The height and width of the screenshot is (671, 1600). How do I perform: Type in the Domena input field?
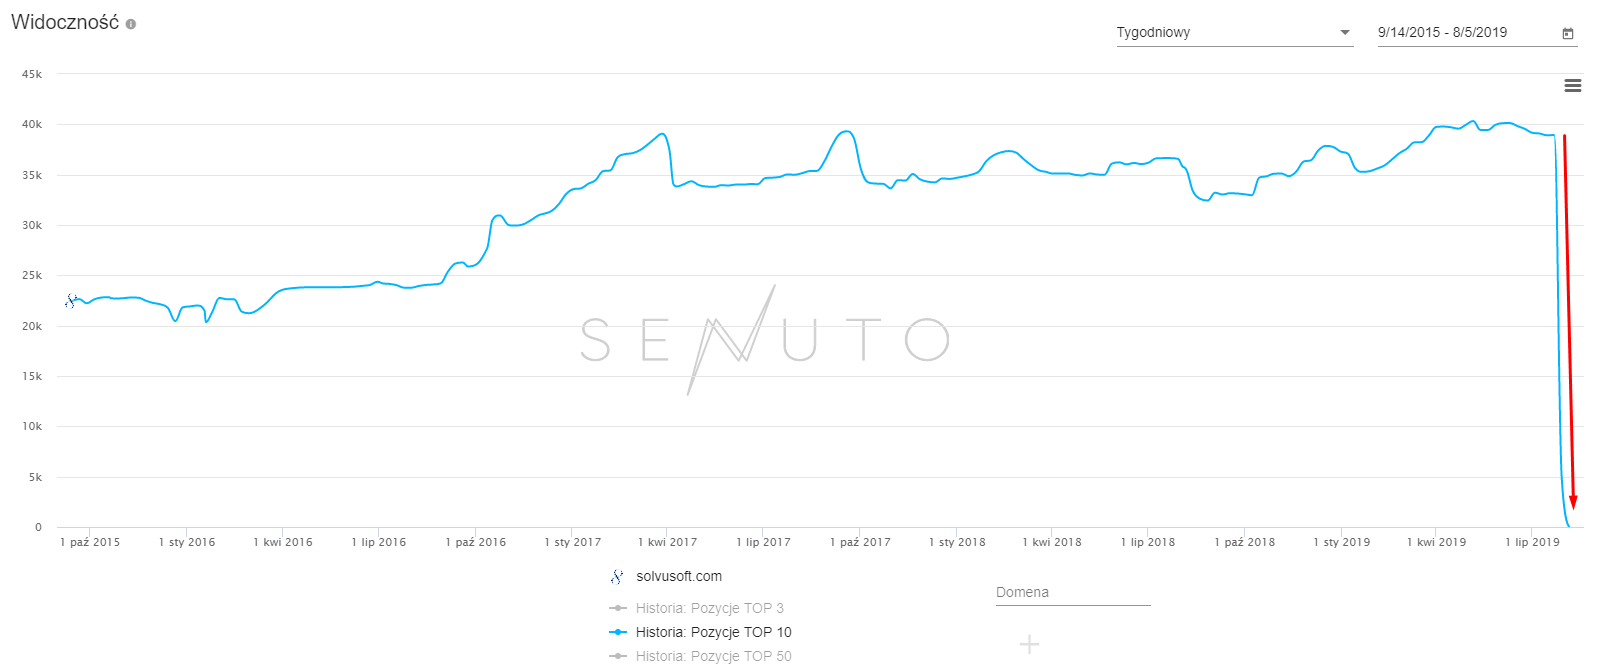(1072, 593)
